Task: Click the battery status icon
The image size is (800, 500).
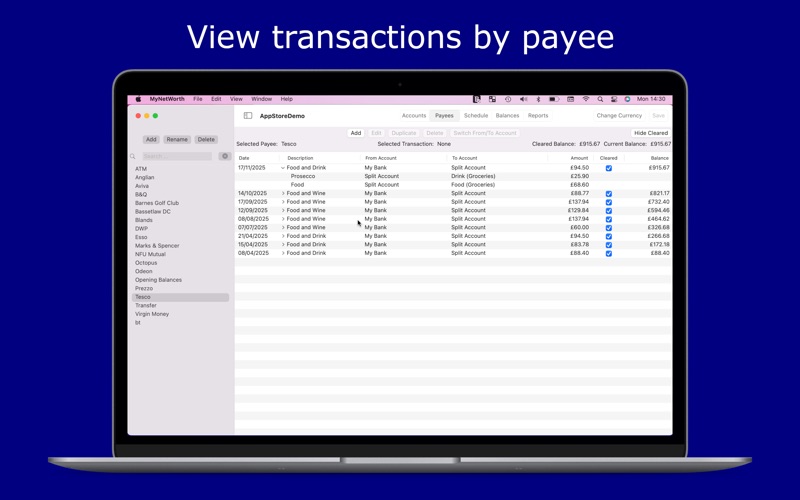Action: pyautogui.click(x=554, y=99)
